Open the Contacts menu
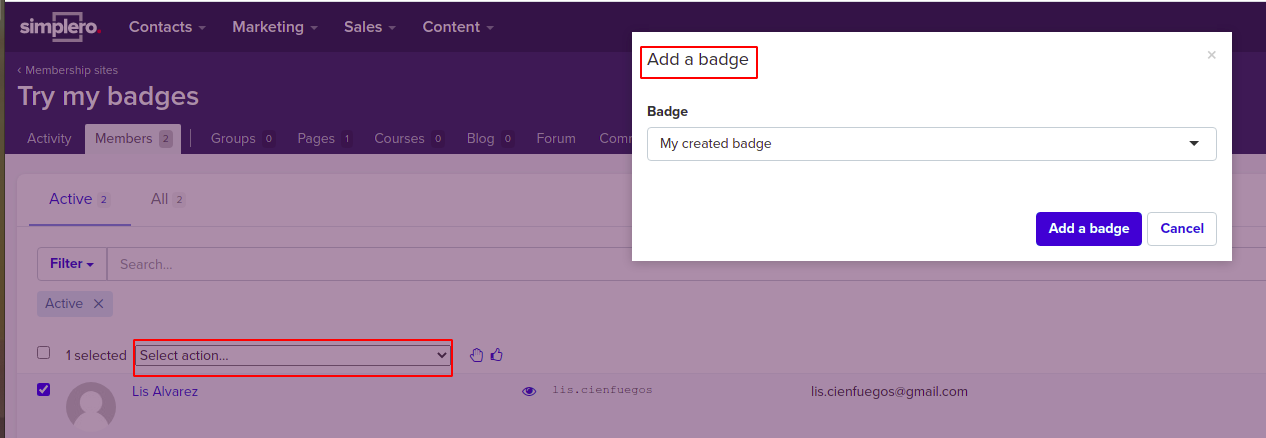Viewport: 1266px width, 438px height. (x=167, y=27)
